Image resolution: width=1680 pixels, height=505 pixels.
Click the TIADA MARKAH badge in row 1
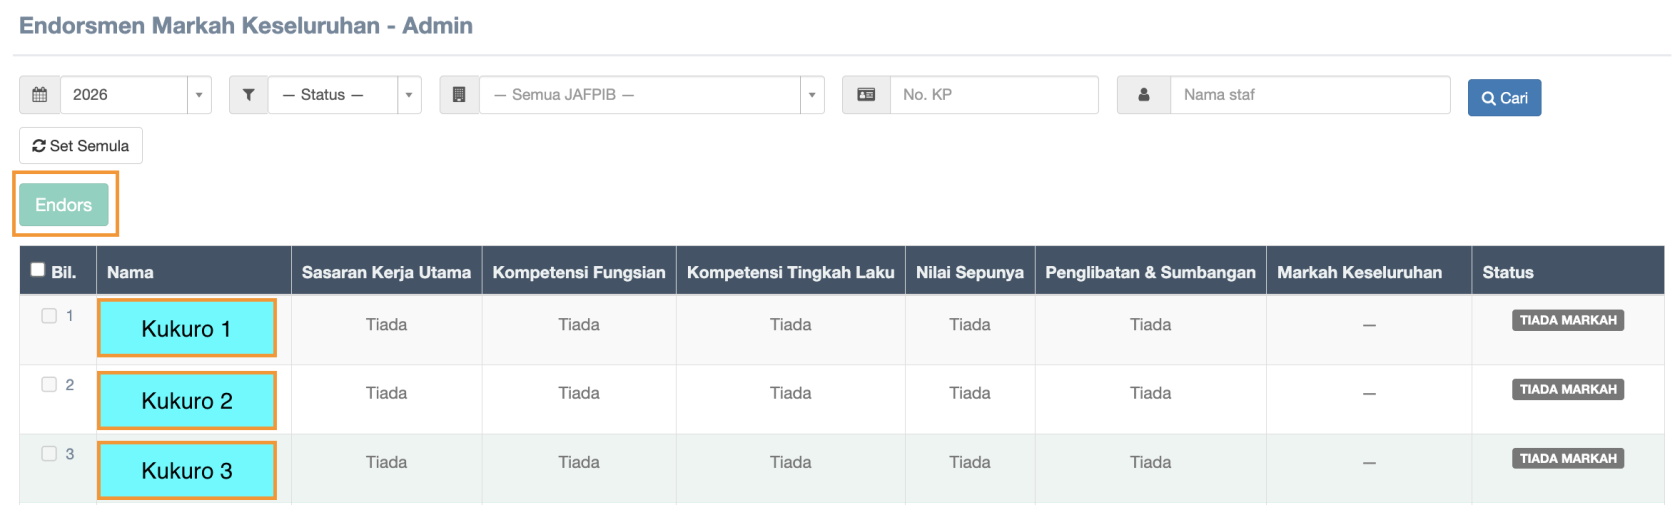(1567, 321)
